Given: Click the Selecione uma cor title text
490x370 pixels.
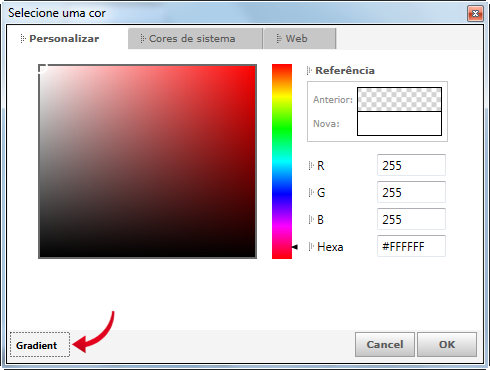Looking at the screenshot, I should (x=57, y=13).
